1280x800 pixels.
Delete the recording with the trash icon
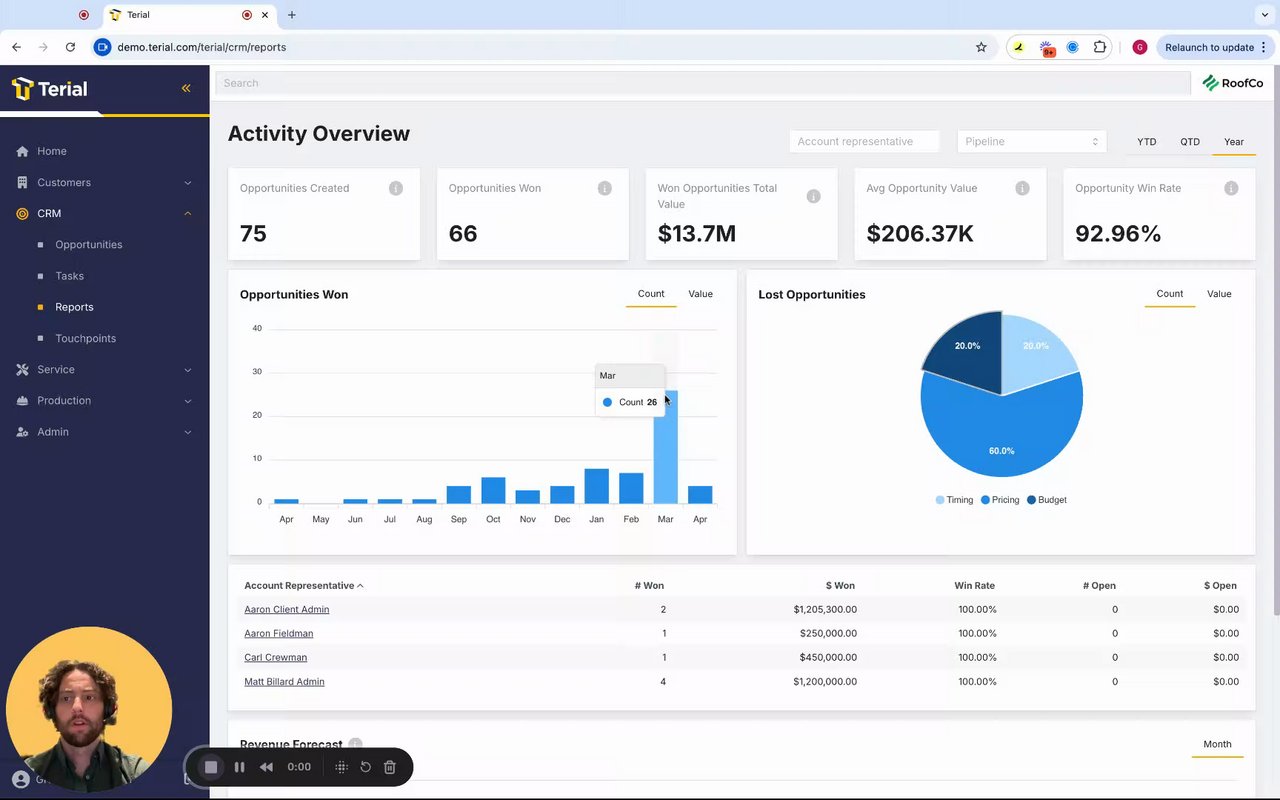click(x=390, y=767)
